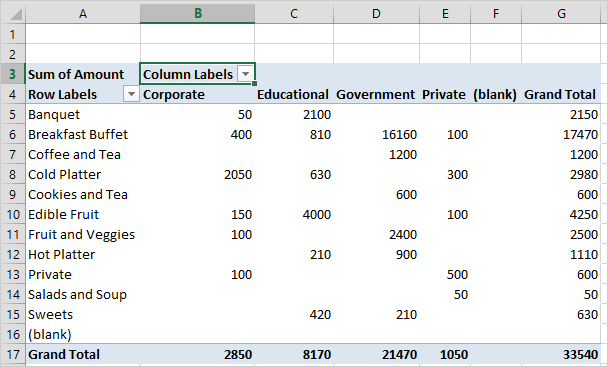
Task: Open the Row Labels filter dropdown
Action: click(x=131, y=94)
